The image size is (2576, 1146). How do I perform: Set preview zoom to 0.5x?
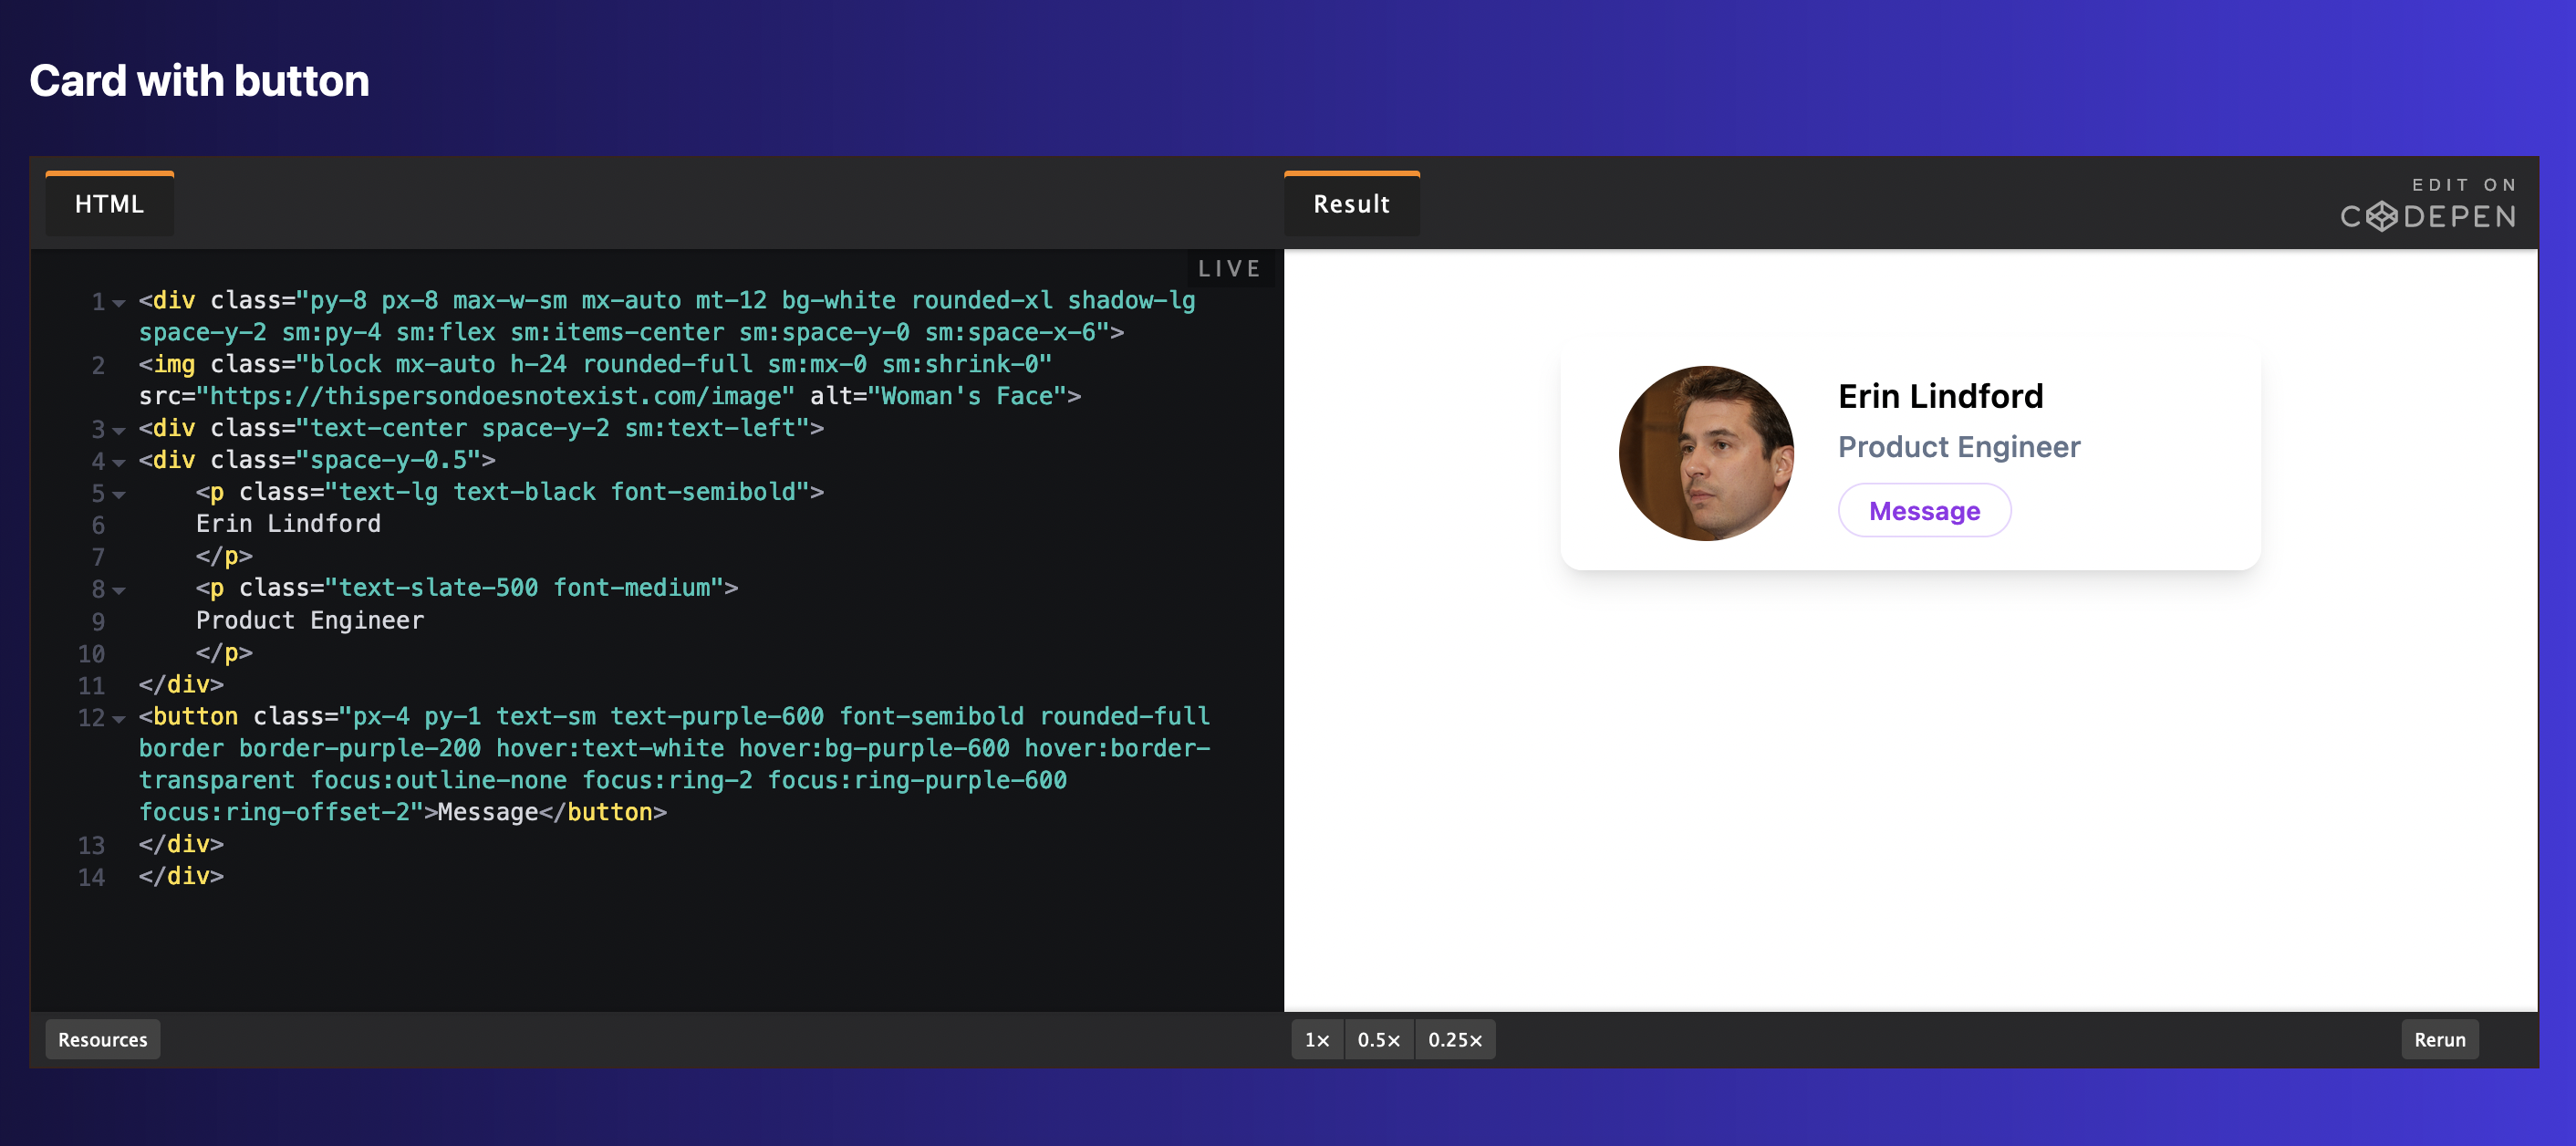(1378, 1039)
